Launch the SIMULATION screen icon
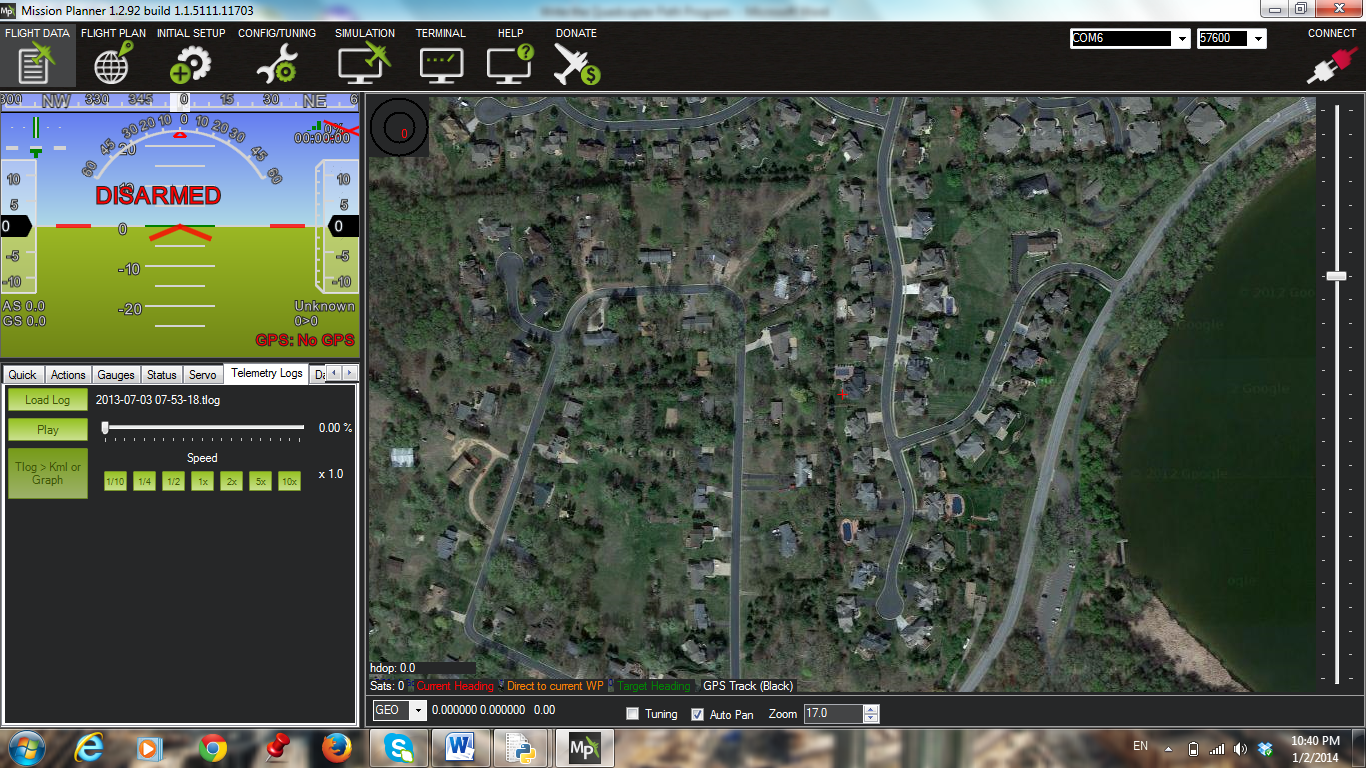This screenshot has width=1366, height=768. [x=362, y=64]
